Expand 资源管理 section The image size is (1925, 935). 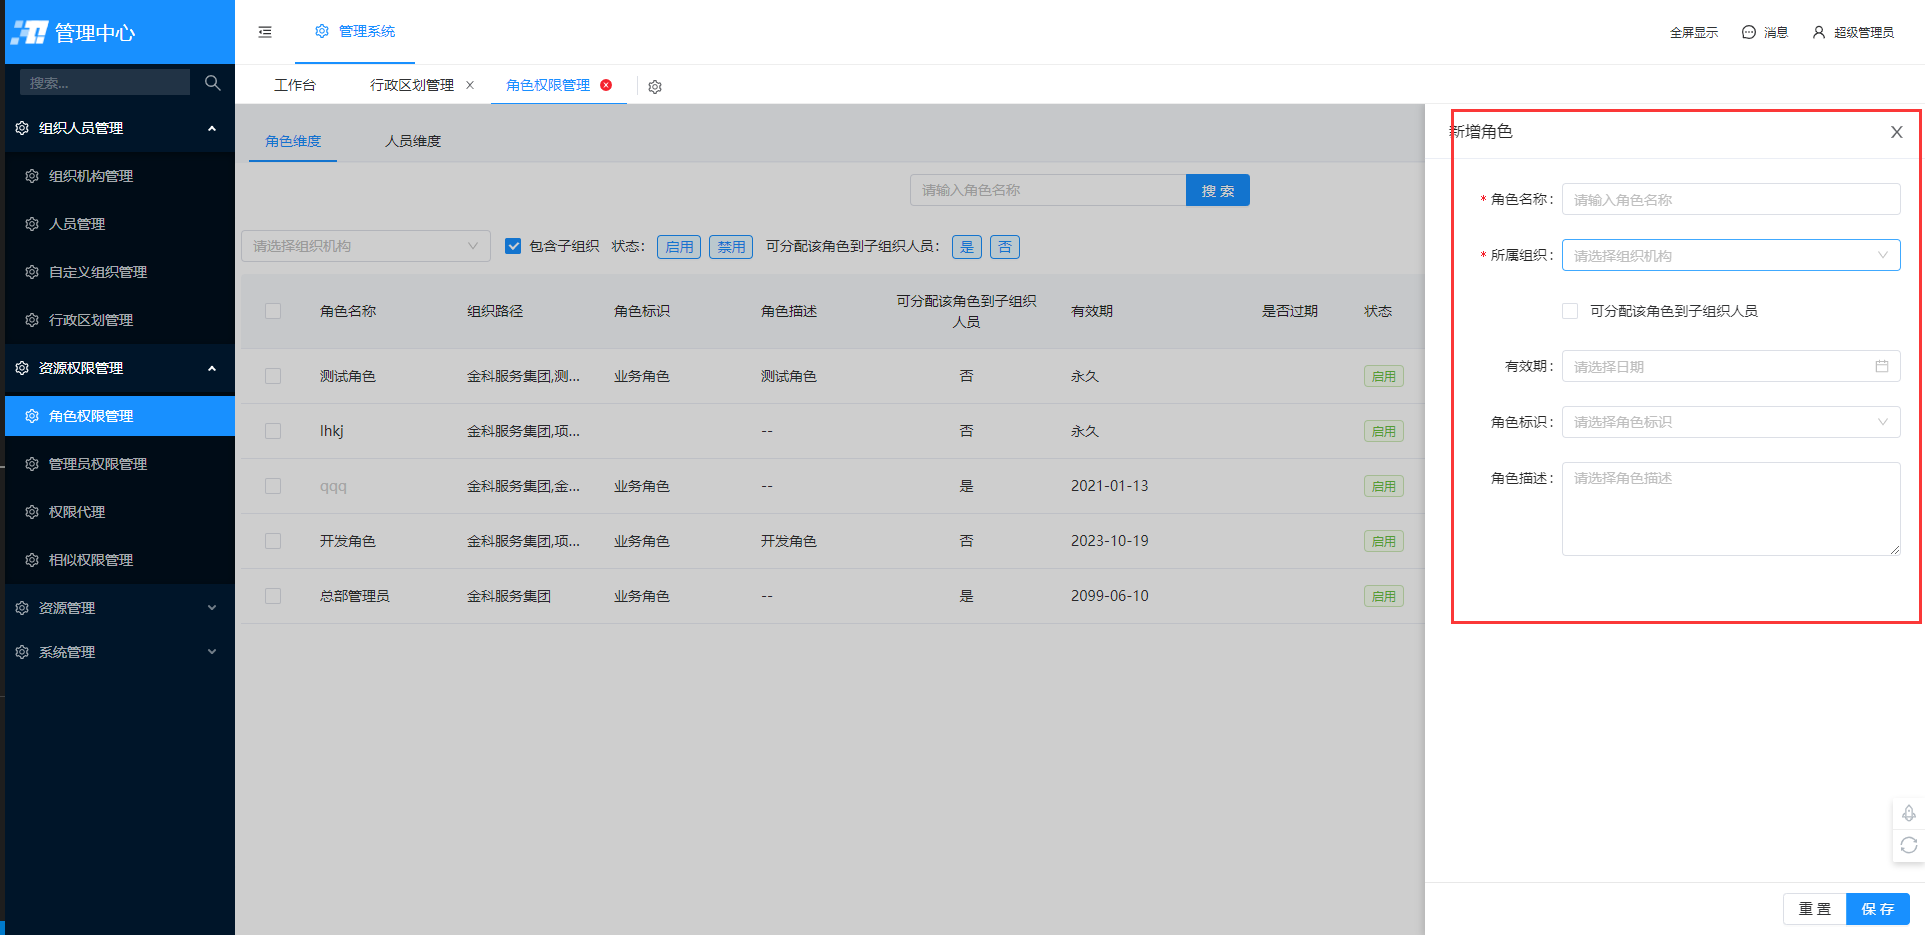120,608
